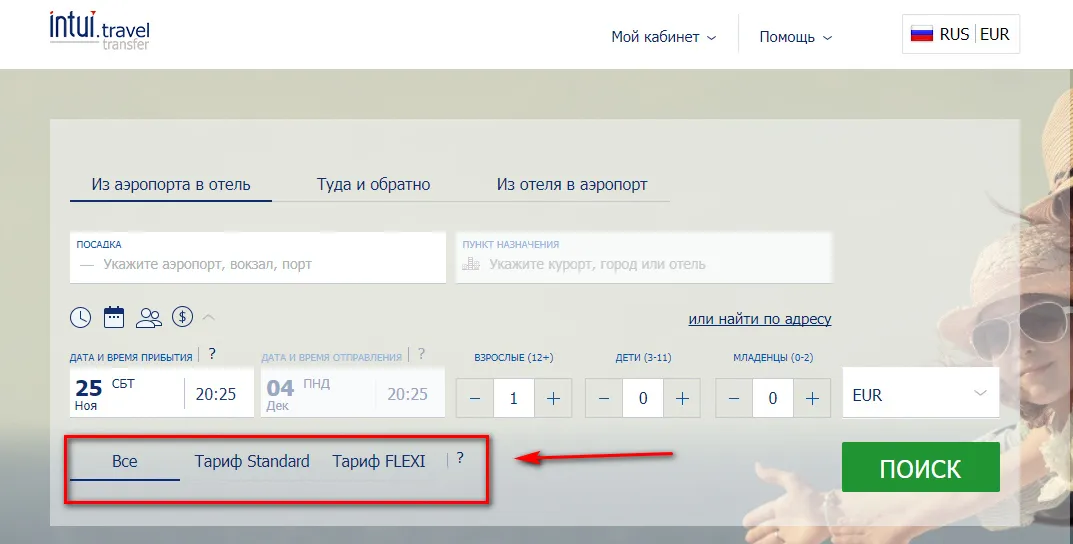Click the clock time icon
1073x544 pixels.
click(x=81, y=318)
